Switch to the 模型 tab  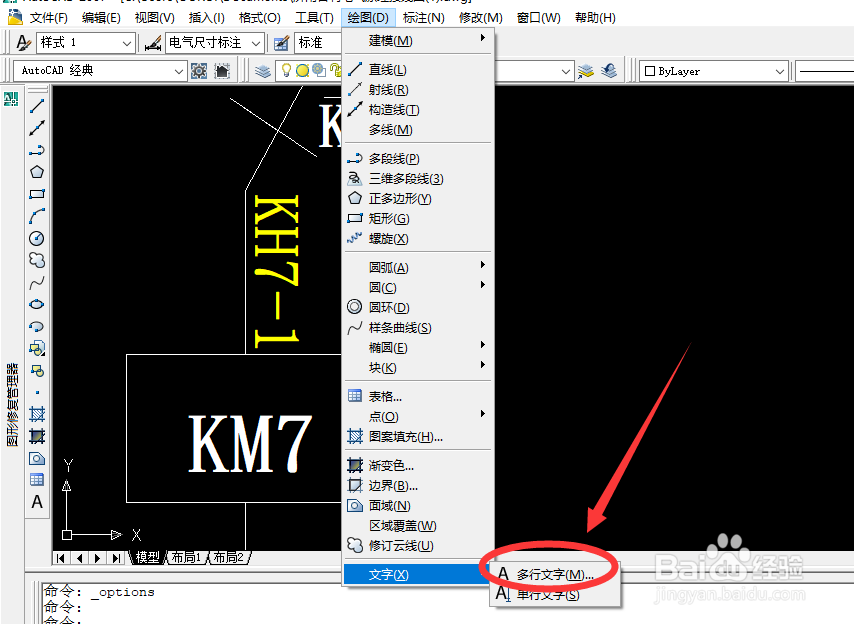(x=147, y=558)
